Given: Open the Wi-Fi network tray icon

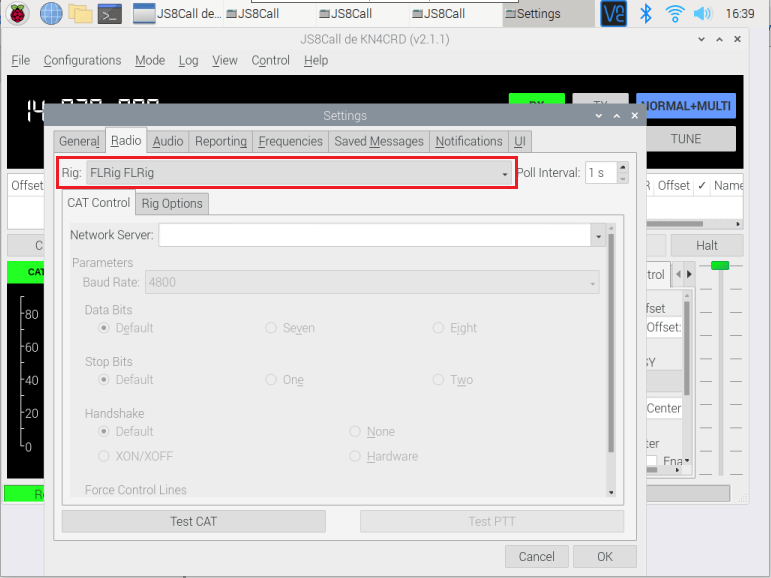Looking at the screenshot, I should (675, 14).
